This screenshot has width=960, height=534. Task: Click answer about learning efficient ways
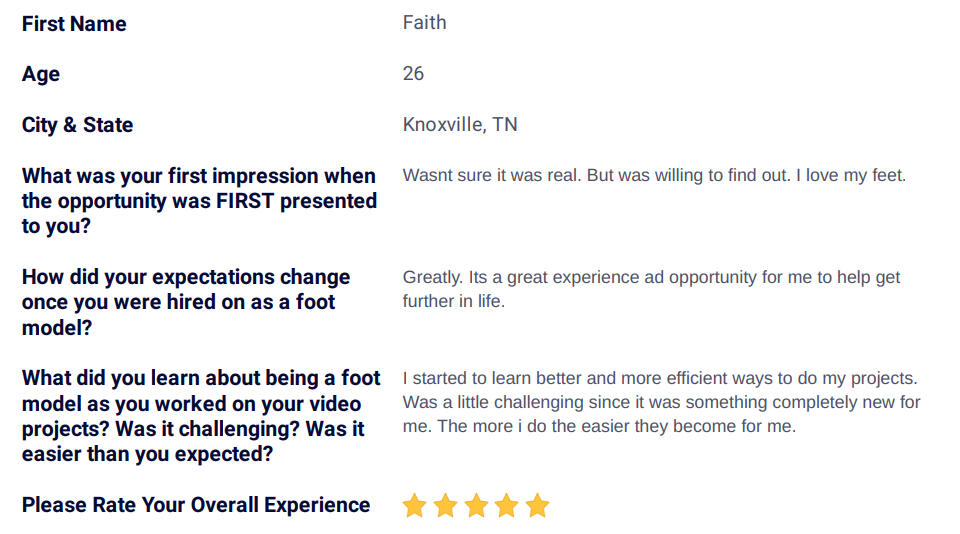point(661,402)
